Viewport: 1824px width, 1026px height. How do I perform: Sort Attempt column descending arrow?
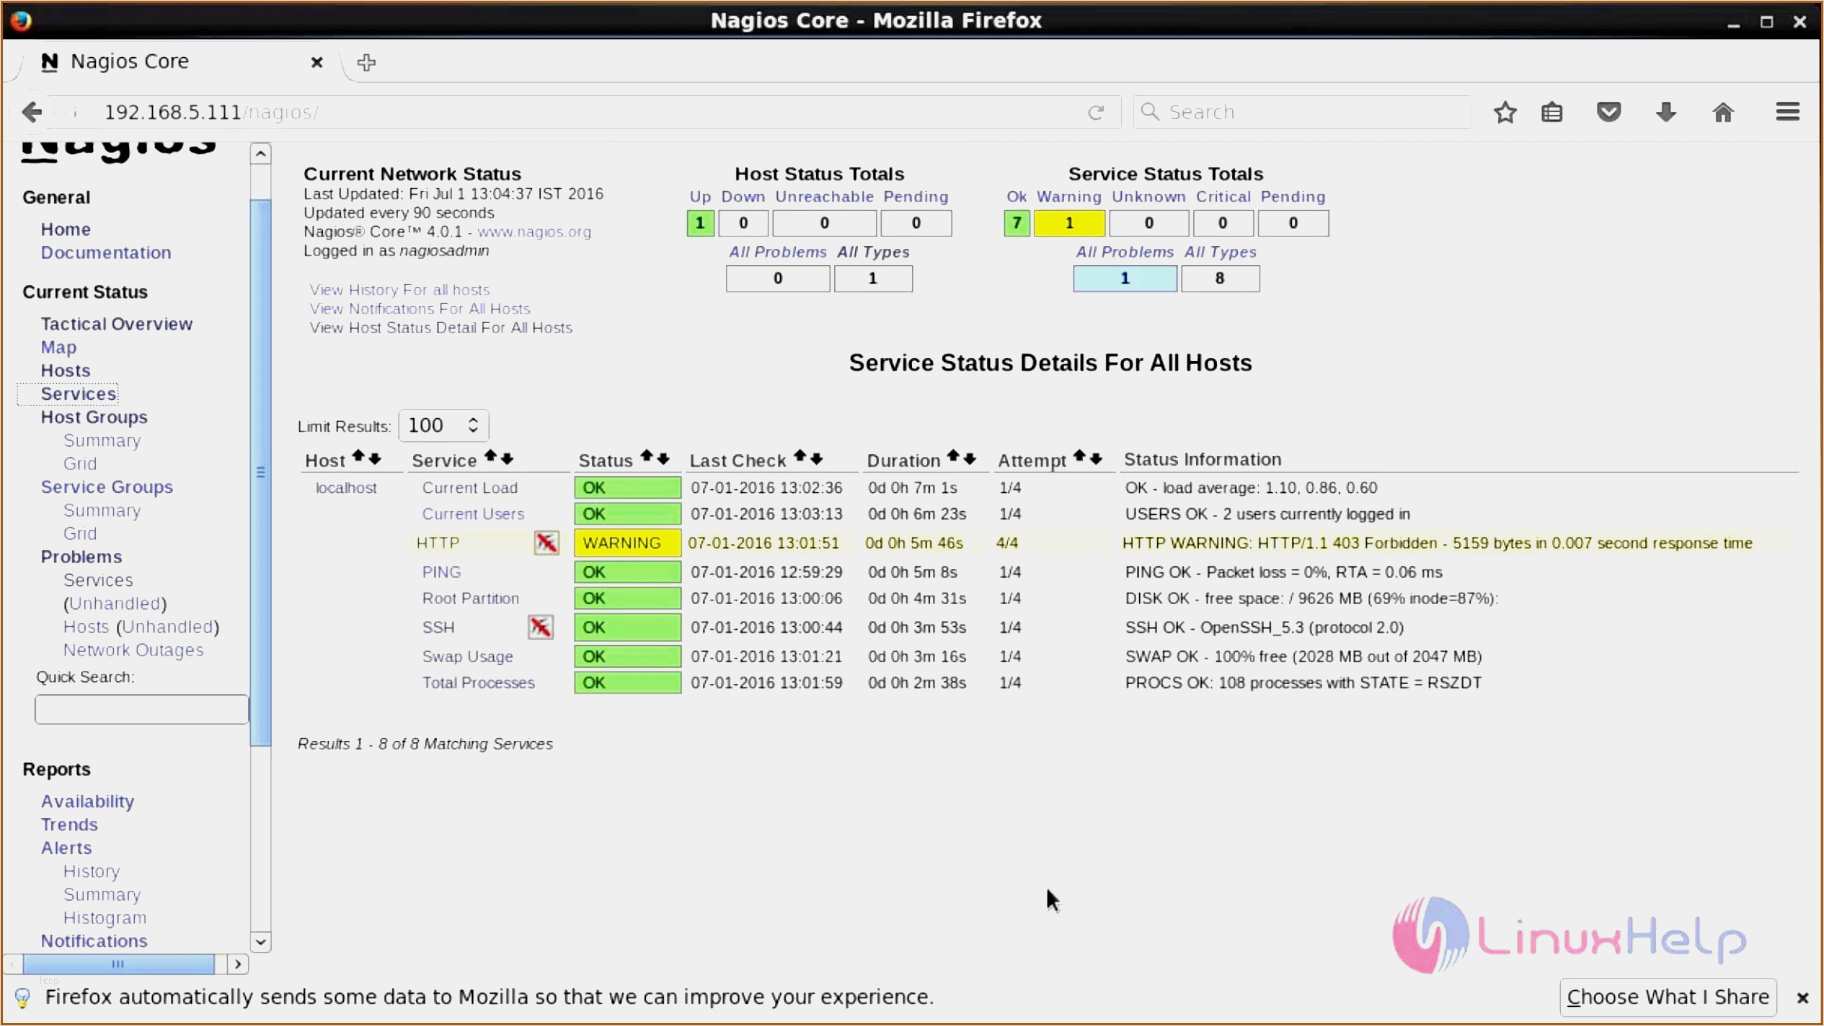coord(1096,458)
